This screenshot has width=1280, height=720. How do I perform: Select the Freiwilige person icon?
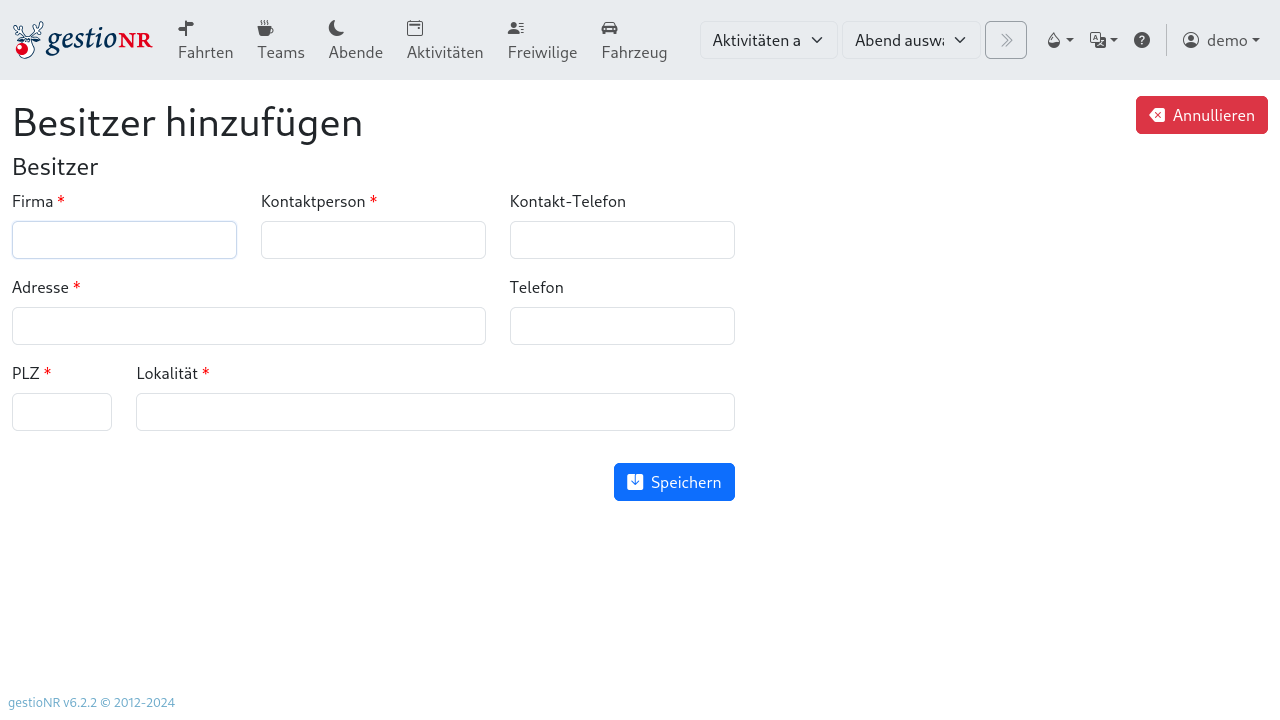coord(515,27)
